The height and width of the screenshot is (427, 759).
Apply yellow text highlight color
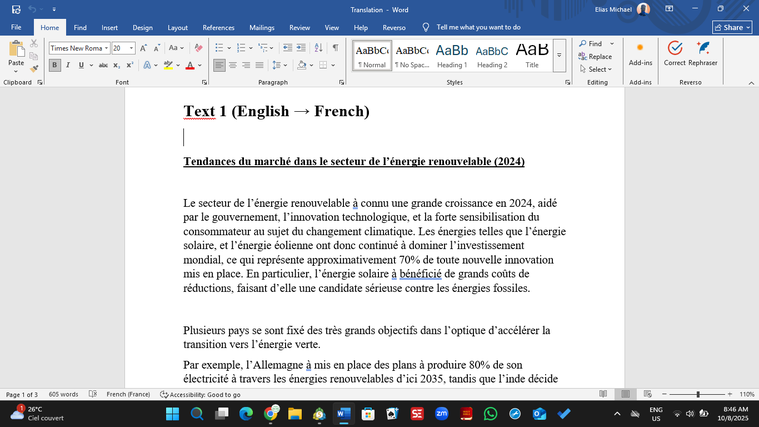(x=168, y=65)
